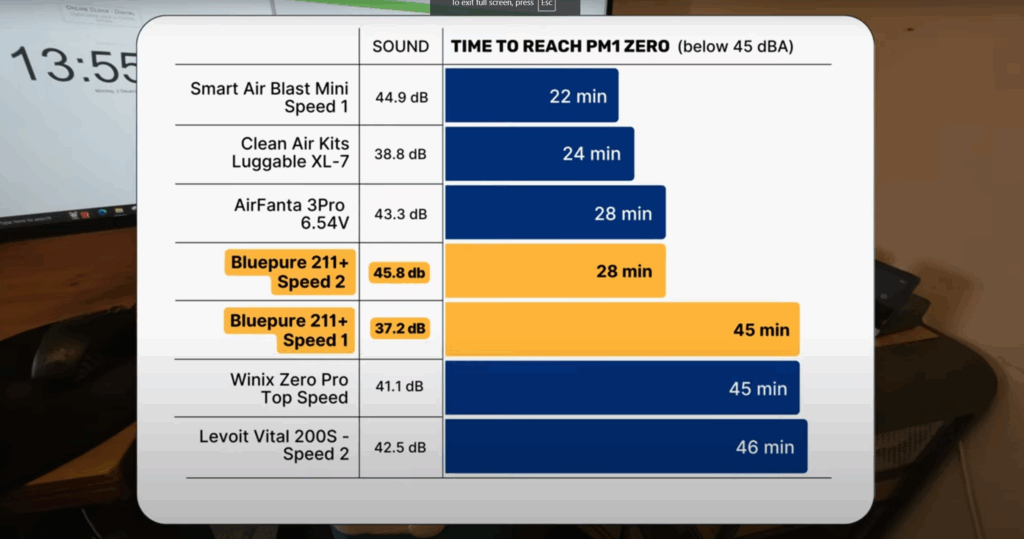The width and height of the screenshot is (1024, 539).
Task: Click the yellow 28 min Bluepure Speed 2 bar
Action: 555,271
